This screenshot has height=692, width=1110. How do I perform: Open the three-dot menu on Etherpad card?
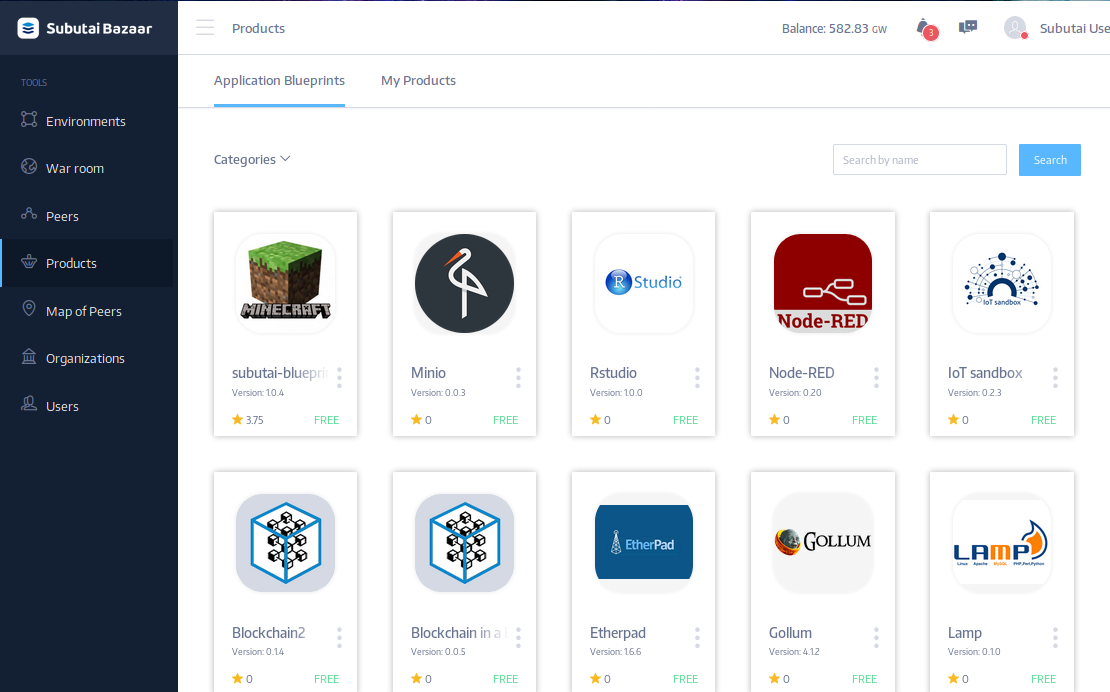point(698,638)
